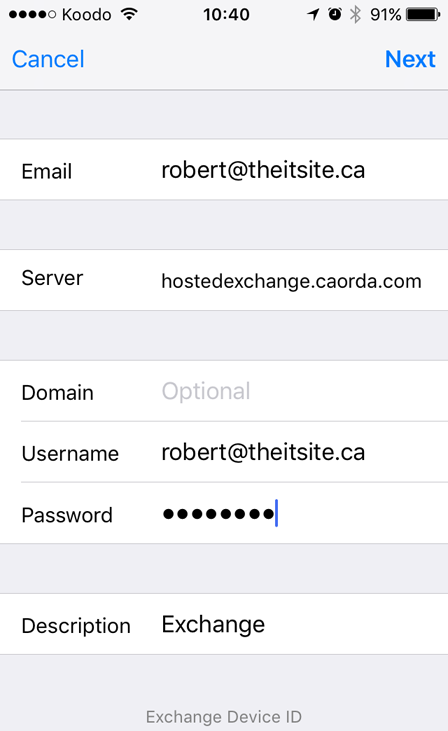Go to Next step of setup
448x731 pixels.
[410, 59]
